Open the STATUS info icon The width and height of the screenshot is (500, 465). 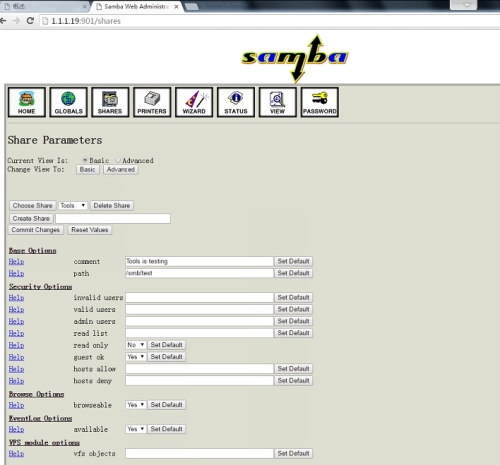tap(236, 102)
